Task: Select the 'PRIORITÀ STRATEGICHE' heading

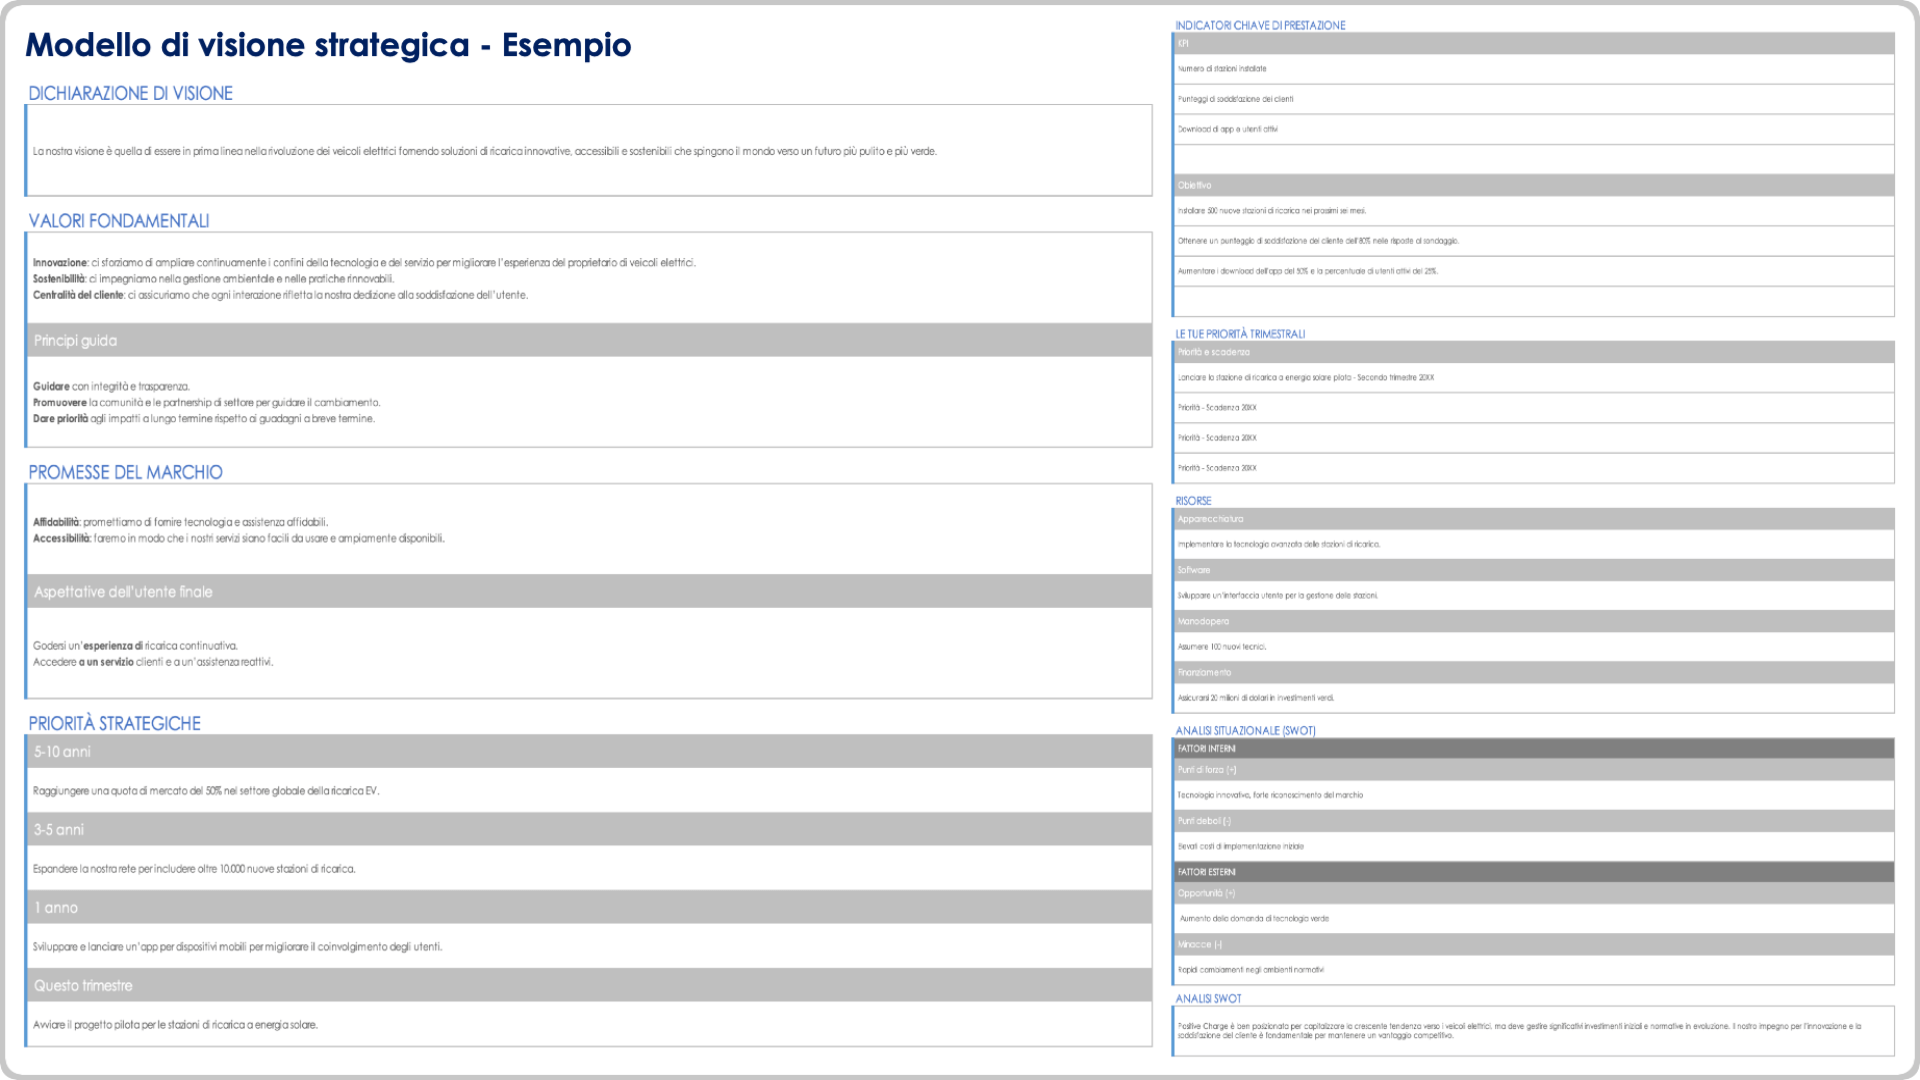Action: pyautogui.click(x=114, y=723)
